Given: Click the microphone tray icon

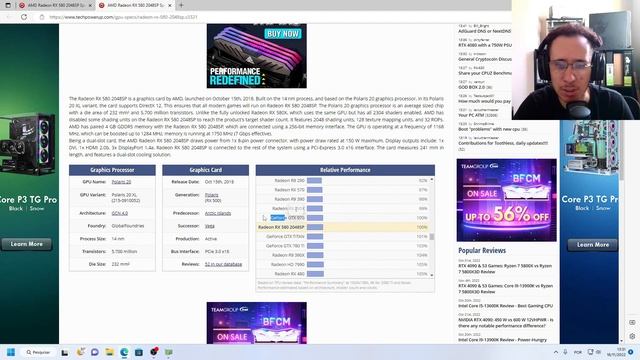Looking at the screenshot, I should point(565,352).
